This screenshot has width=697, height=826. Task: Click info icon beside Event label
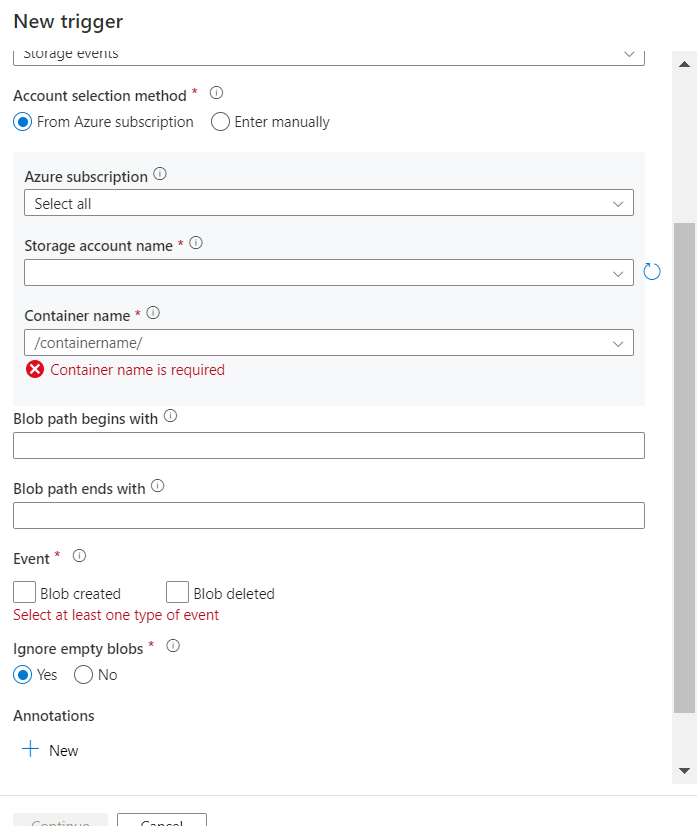[80, 556]
